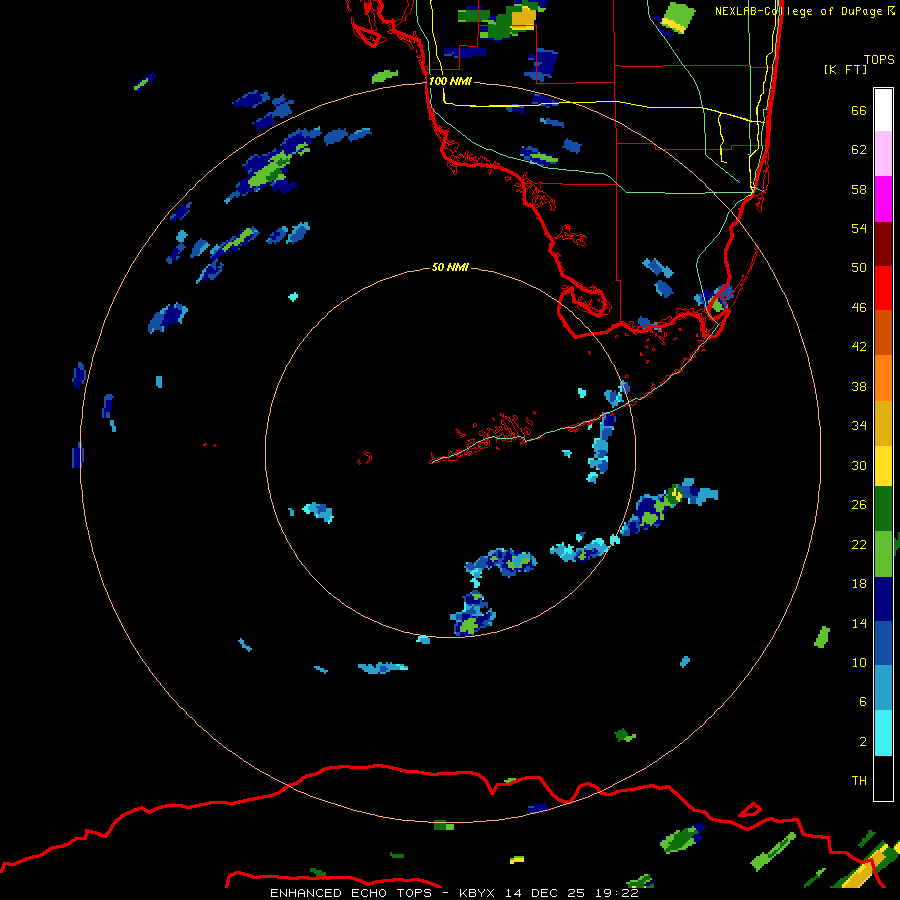Click the '26' legend value
This screenshot has width=900, height=900.
[859, 505]
